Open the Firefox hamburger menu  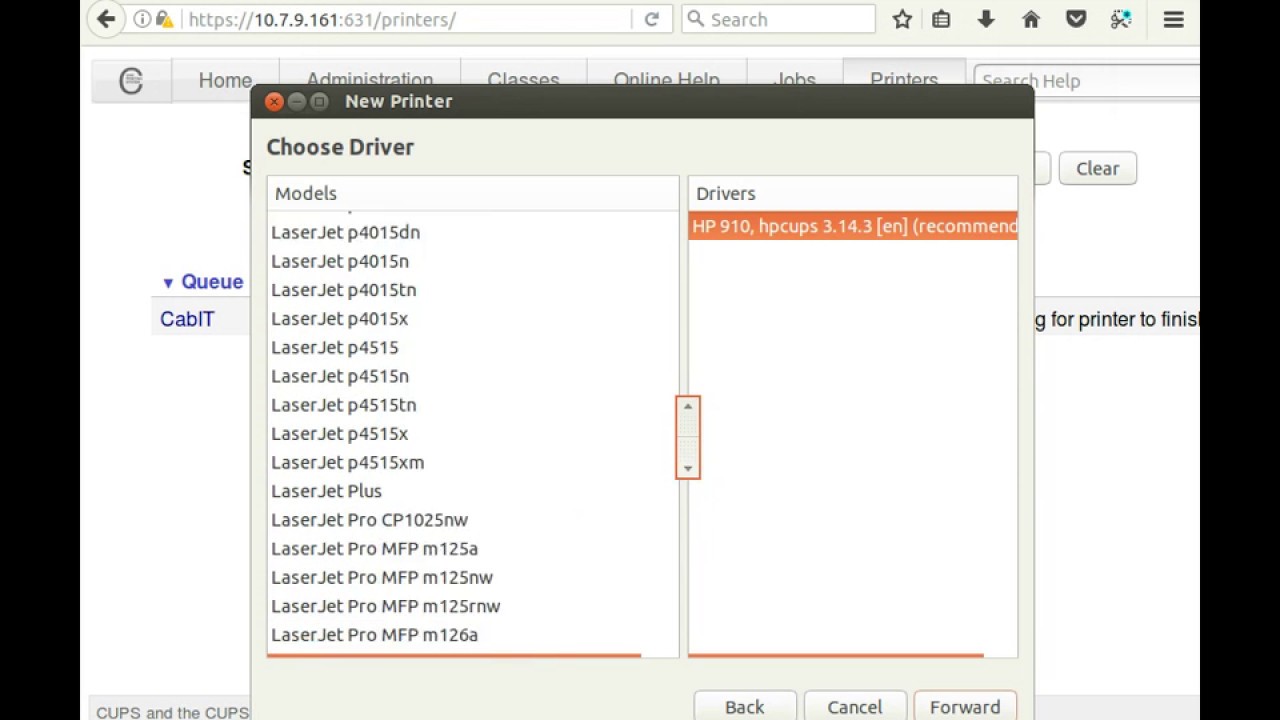coord(1174,19)
